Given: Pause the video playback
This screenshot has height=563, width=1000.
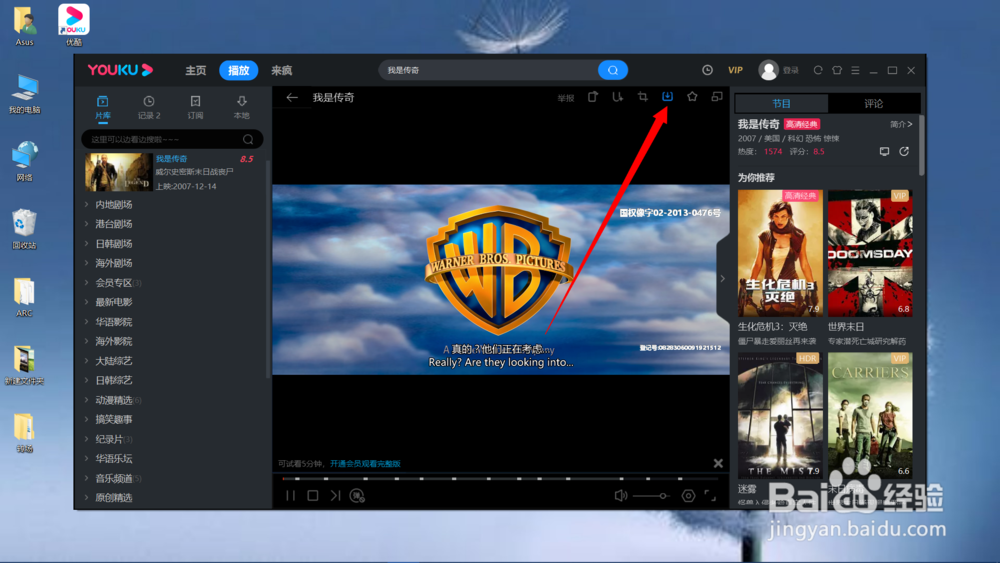Looking at the screenshot, I should click(x=290, y=495).
